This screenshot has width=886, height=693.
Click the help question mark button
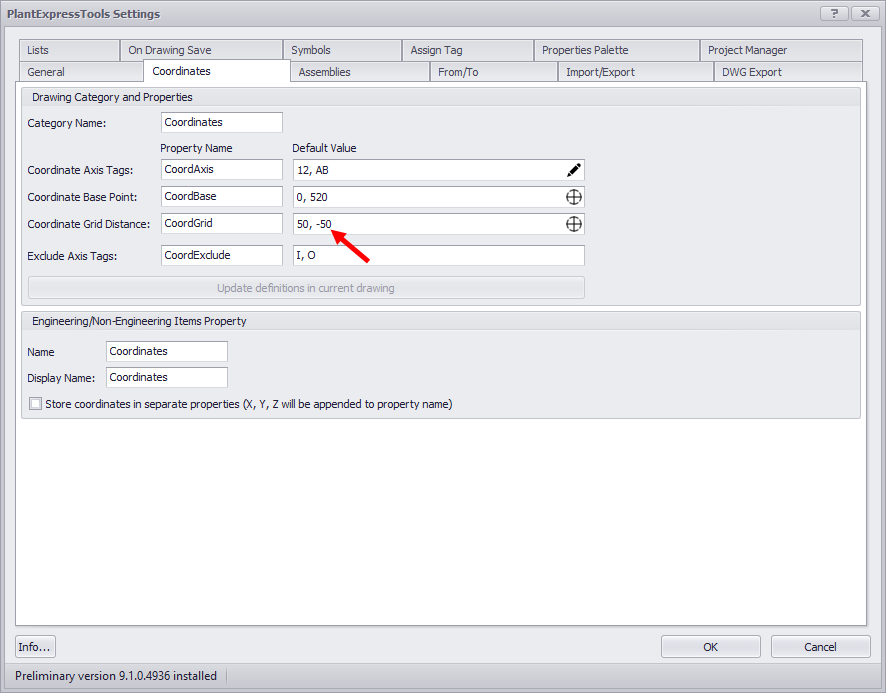pos(834,13)
